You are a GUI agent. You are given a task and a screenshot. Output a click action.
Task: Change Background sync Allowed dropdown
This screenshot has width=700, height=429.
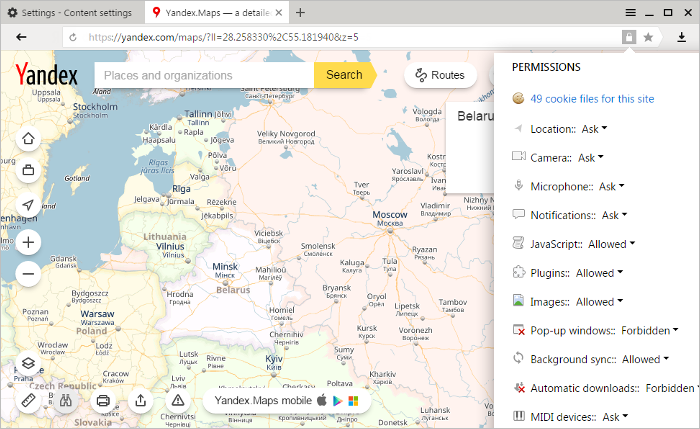(646, 359)
